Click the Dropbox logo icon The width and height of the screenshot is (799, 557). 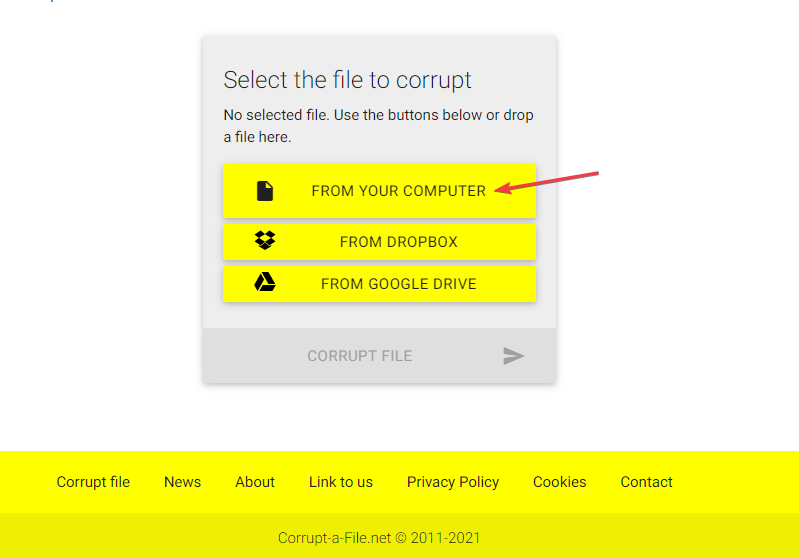(x=265, y=241)
